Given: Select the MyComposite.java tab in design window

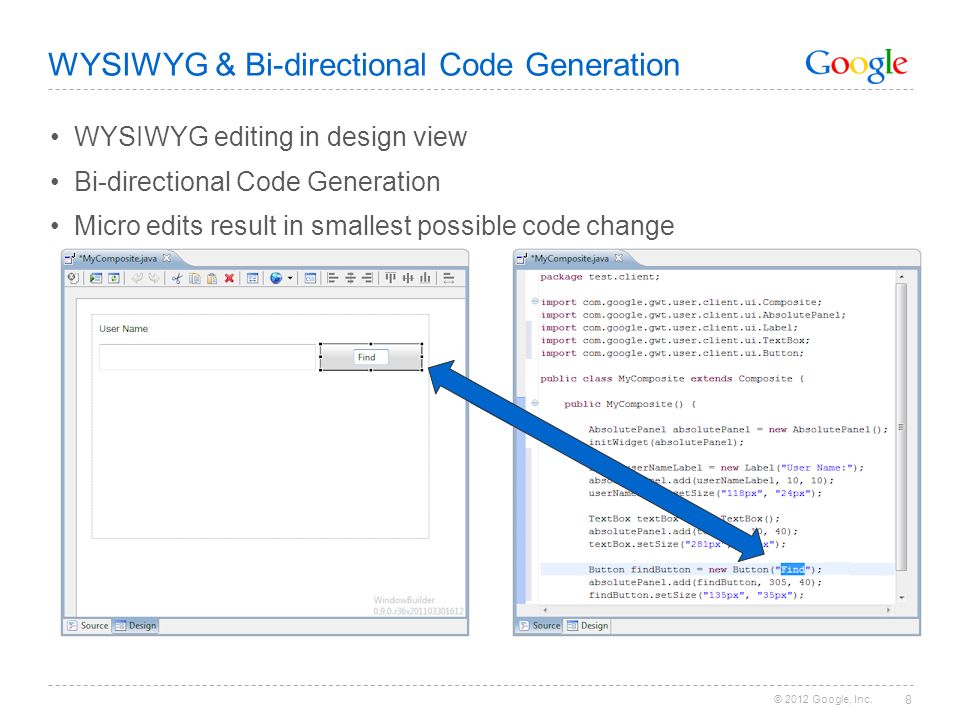Looking at the screenshot, I should [x=119, y=258].
